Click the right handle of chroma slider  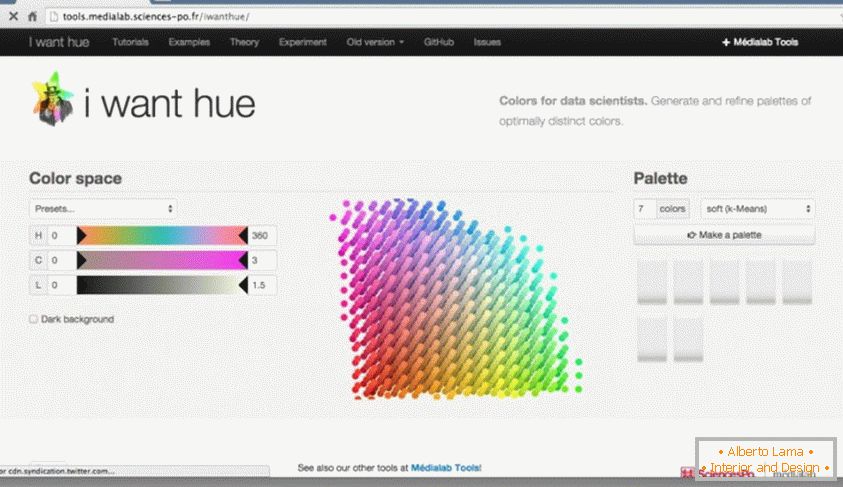pos(244,260)
